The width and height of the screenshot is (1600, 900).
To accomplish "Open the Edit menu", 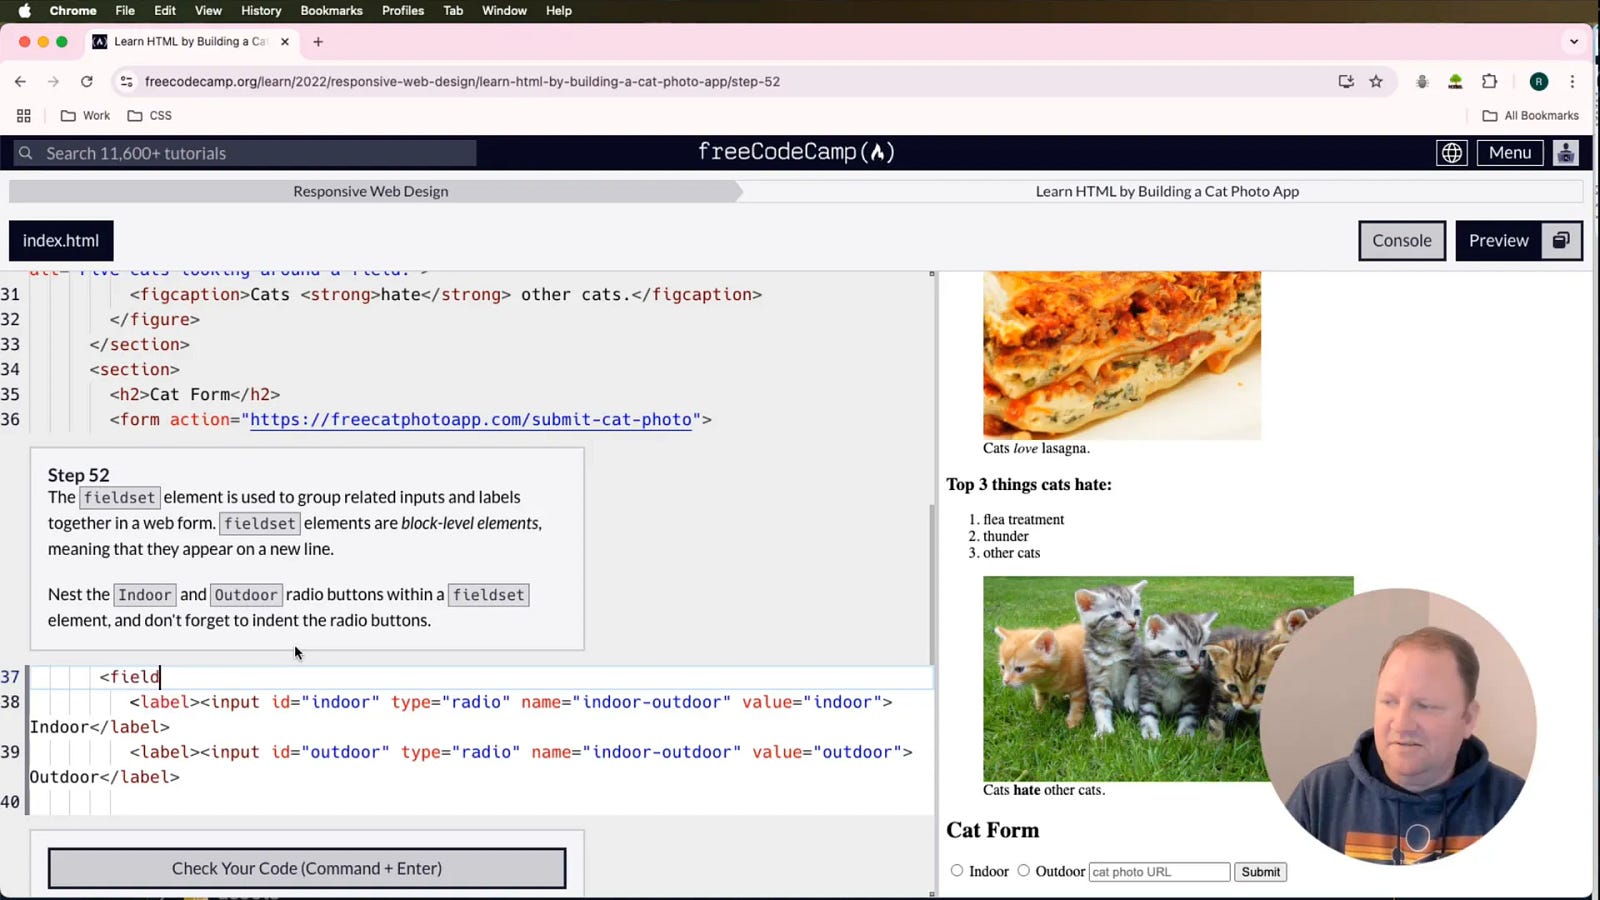I will click(x=165, y=11).
